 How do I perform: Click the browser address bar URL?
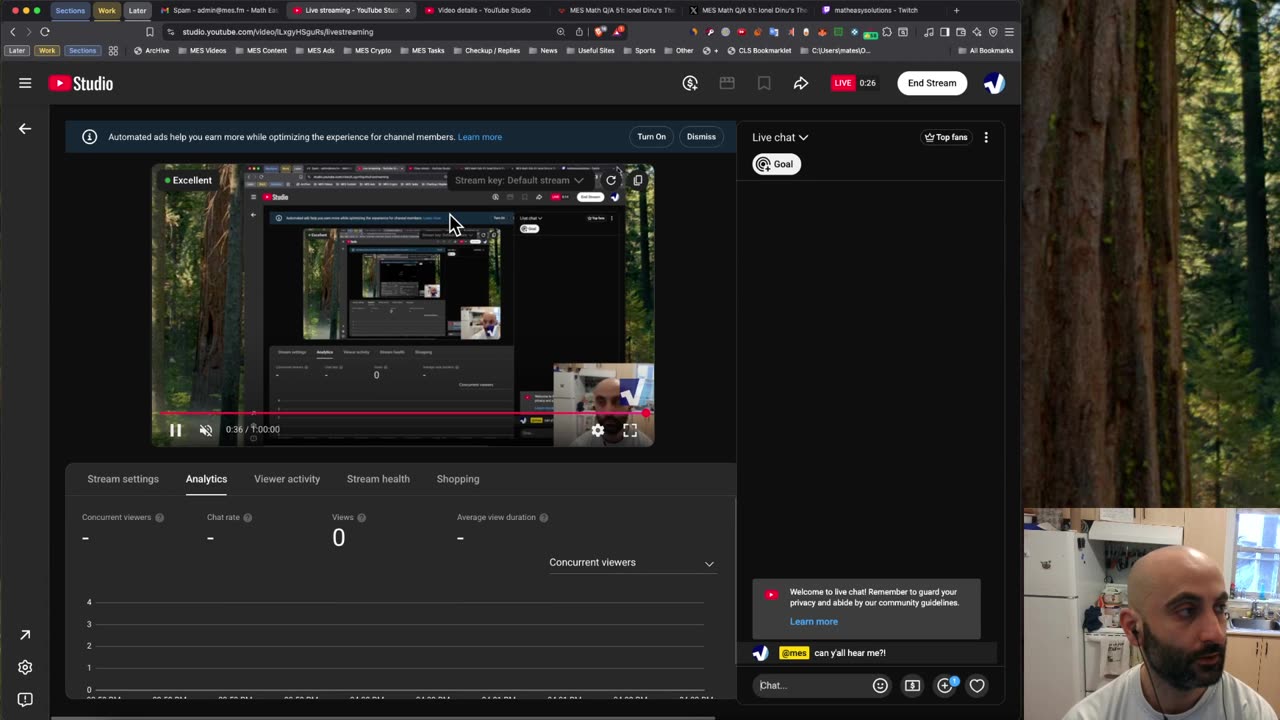point(278,32)
